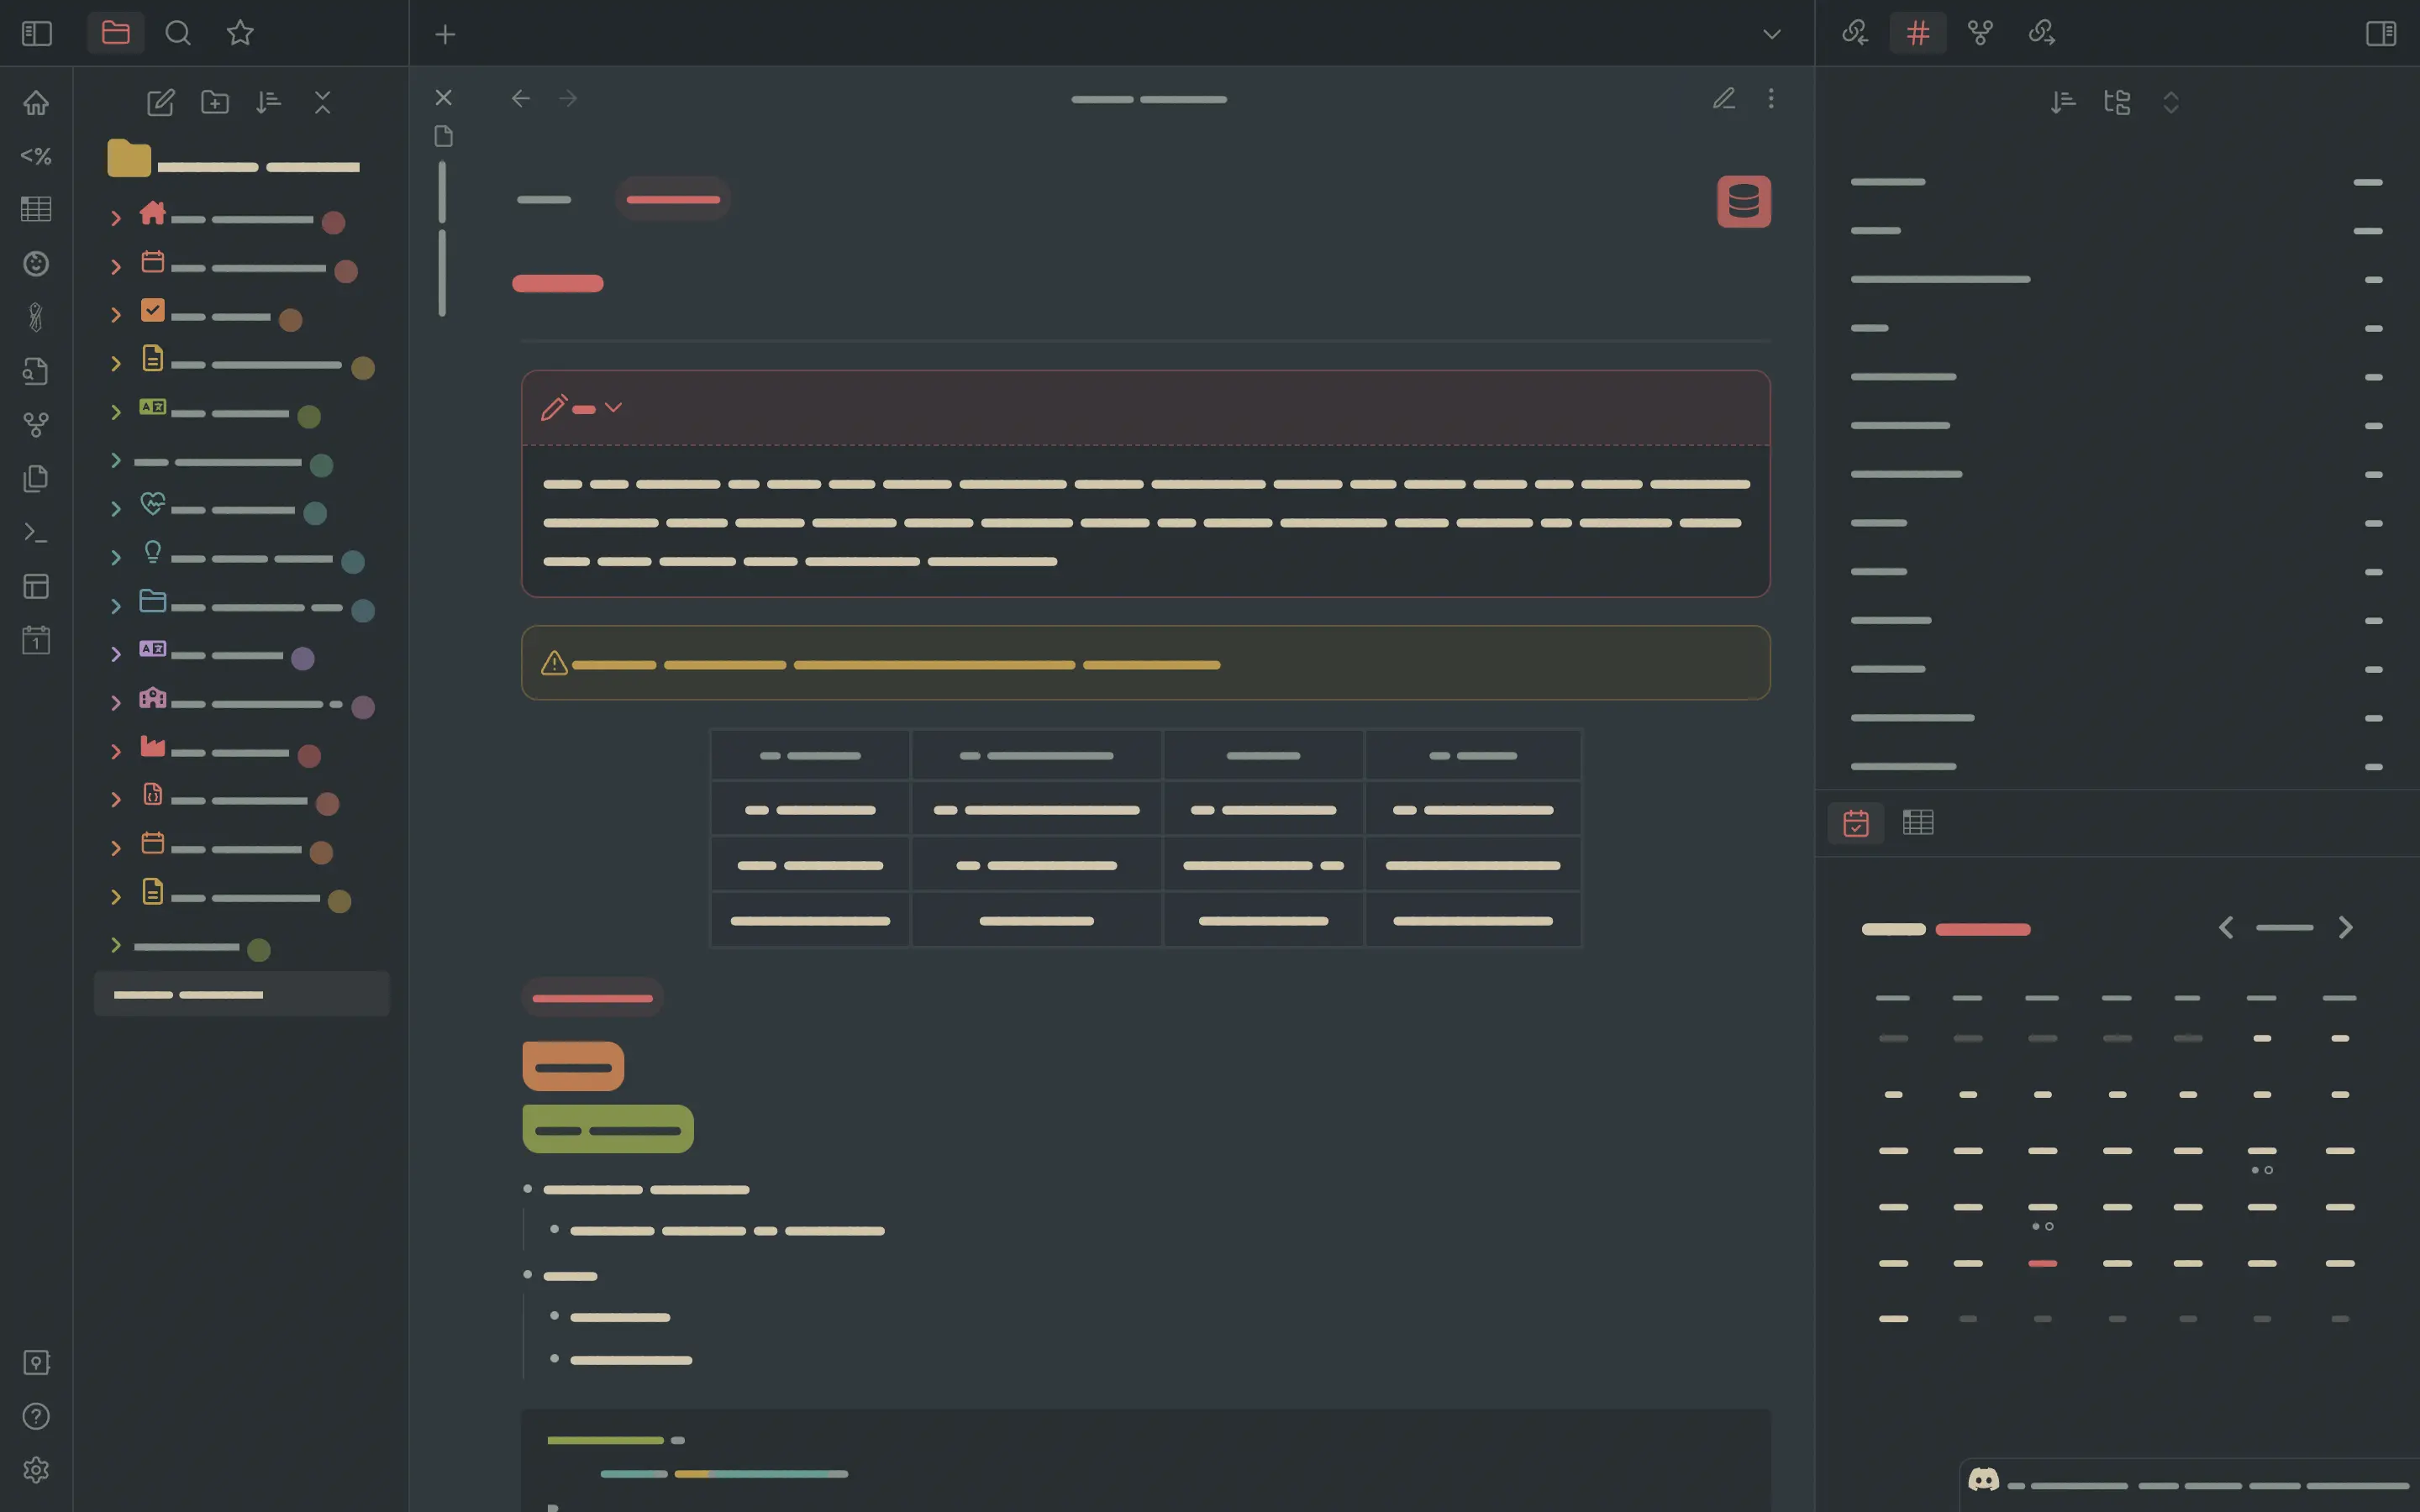Image resolution: width=2420 pixels, height=1512 pixels.
Task: Collapse the red pencil callout with its chevron
Action: (x=613, y=407)
